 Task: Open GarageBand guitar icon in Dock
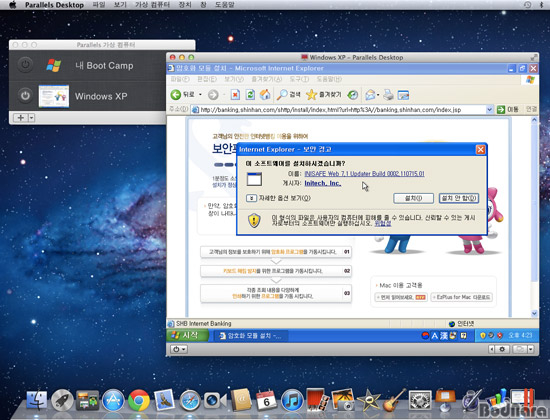click(x=394, y=400)
